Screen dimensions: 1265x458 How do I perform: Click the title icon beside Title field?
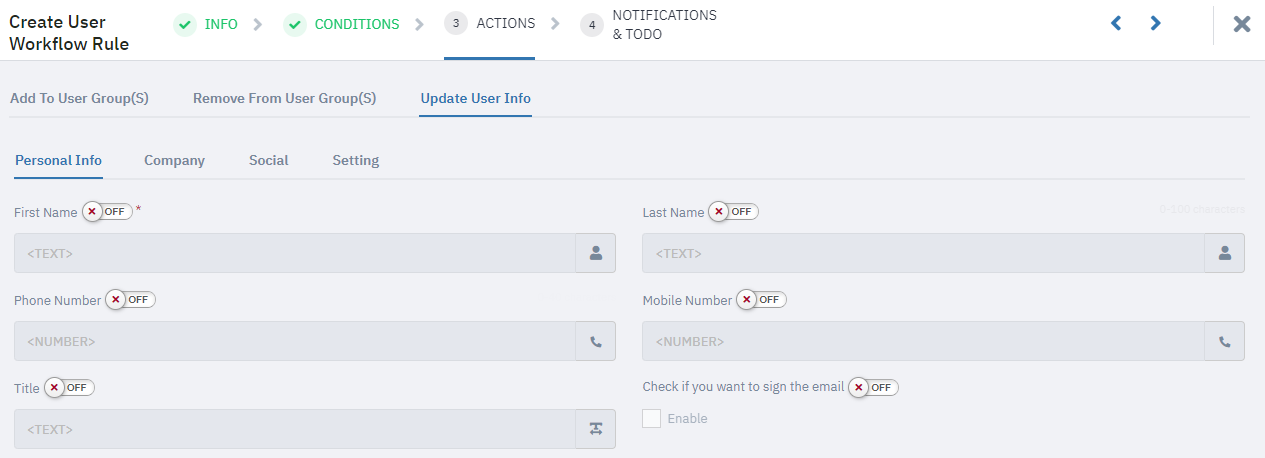click(x=596, y=429)
